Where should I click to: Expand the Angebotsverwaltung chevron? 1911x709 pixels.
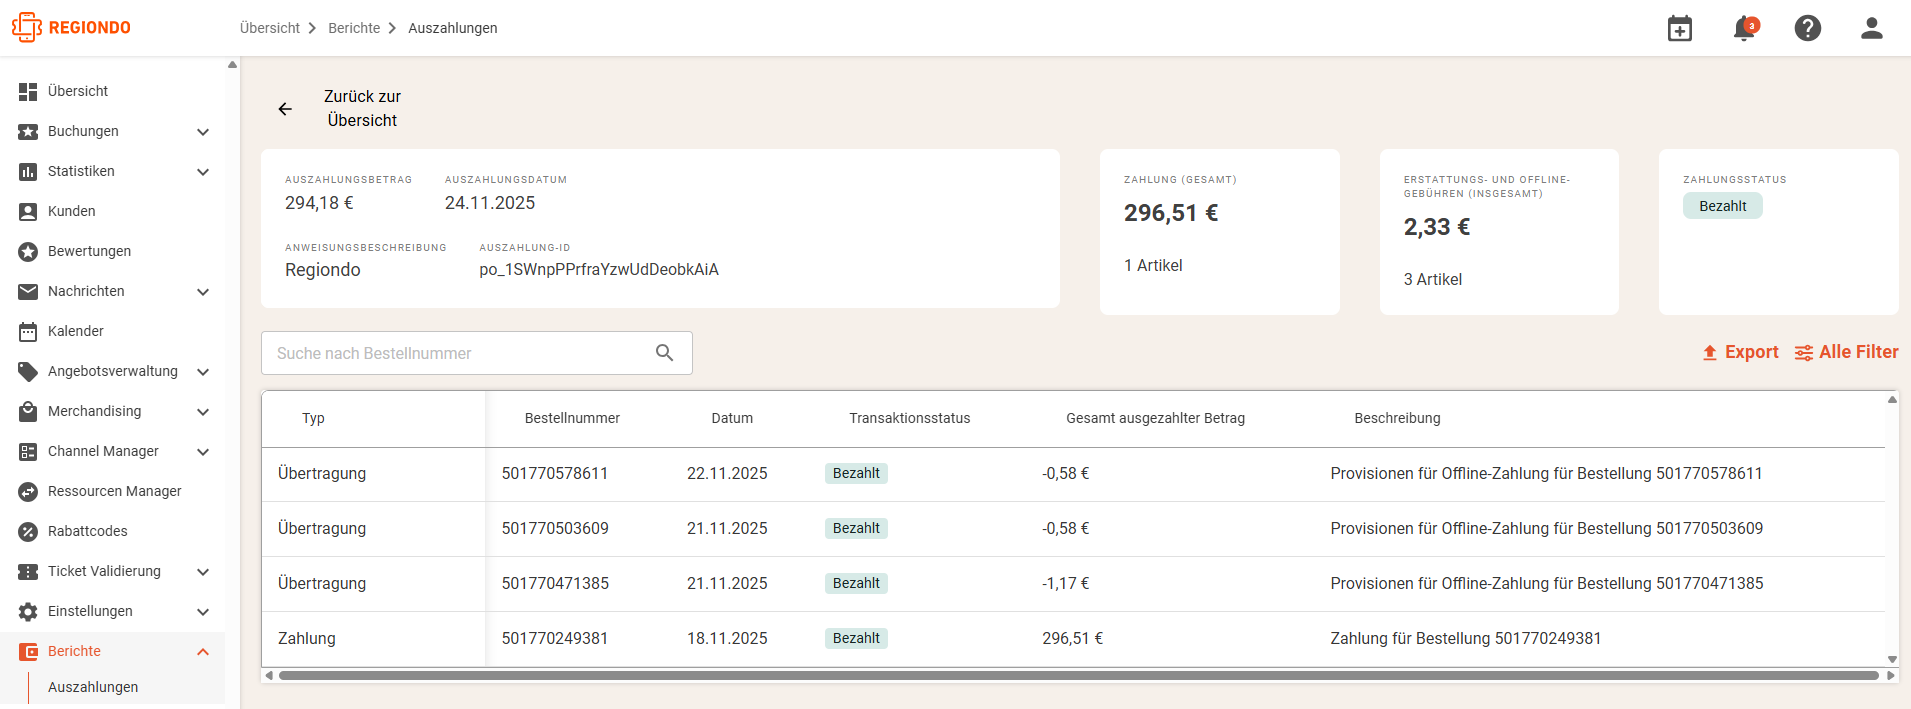click(203, 372)
